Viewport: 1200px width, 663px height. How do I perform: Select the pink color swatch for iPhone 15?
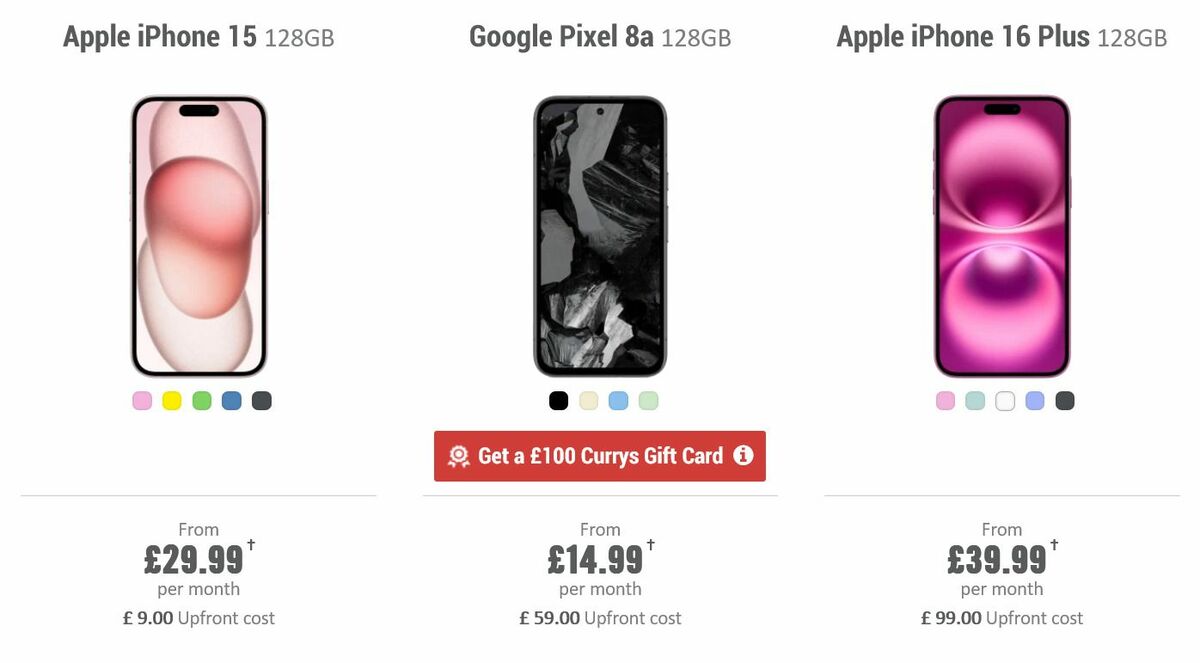[141, 400]
